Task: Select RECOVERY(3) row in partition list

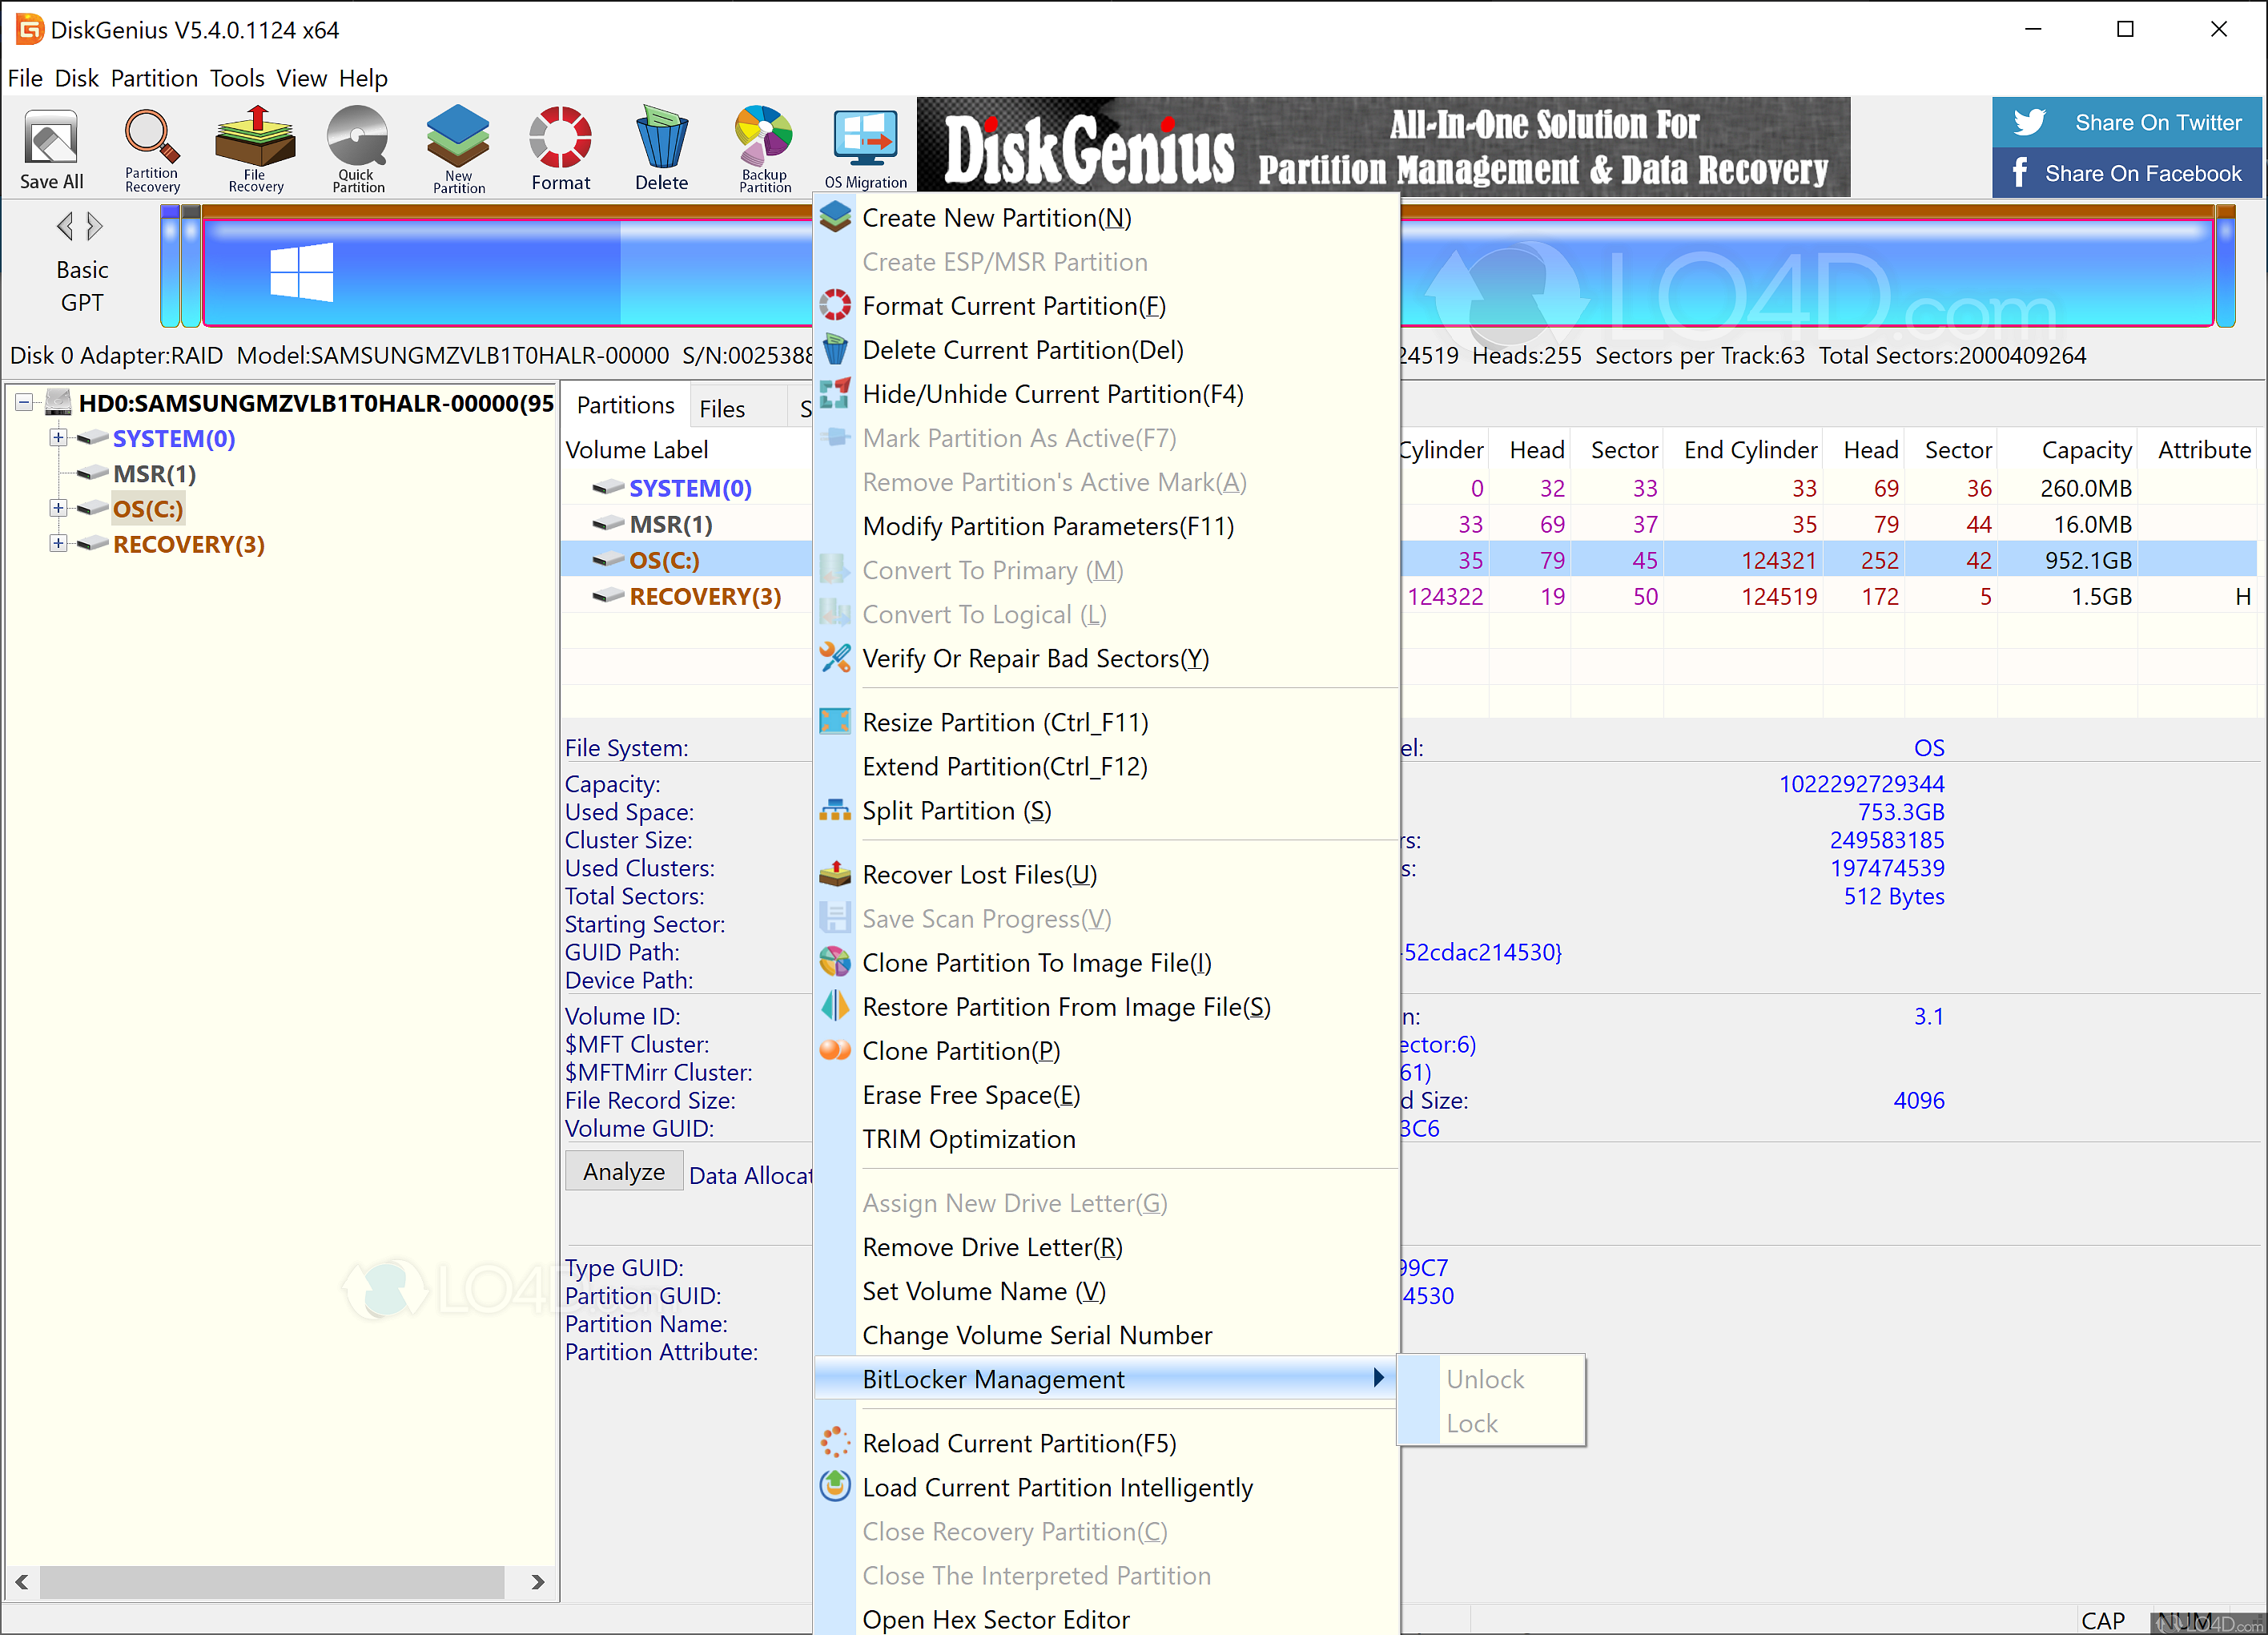Action: click(x=705, y=596)
